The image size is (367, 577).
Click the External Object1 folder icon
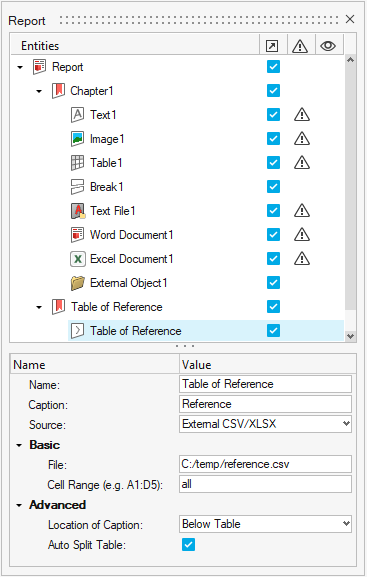pyautogui.click(x=78, y=283)
